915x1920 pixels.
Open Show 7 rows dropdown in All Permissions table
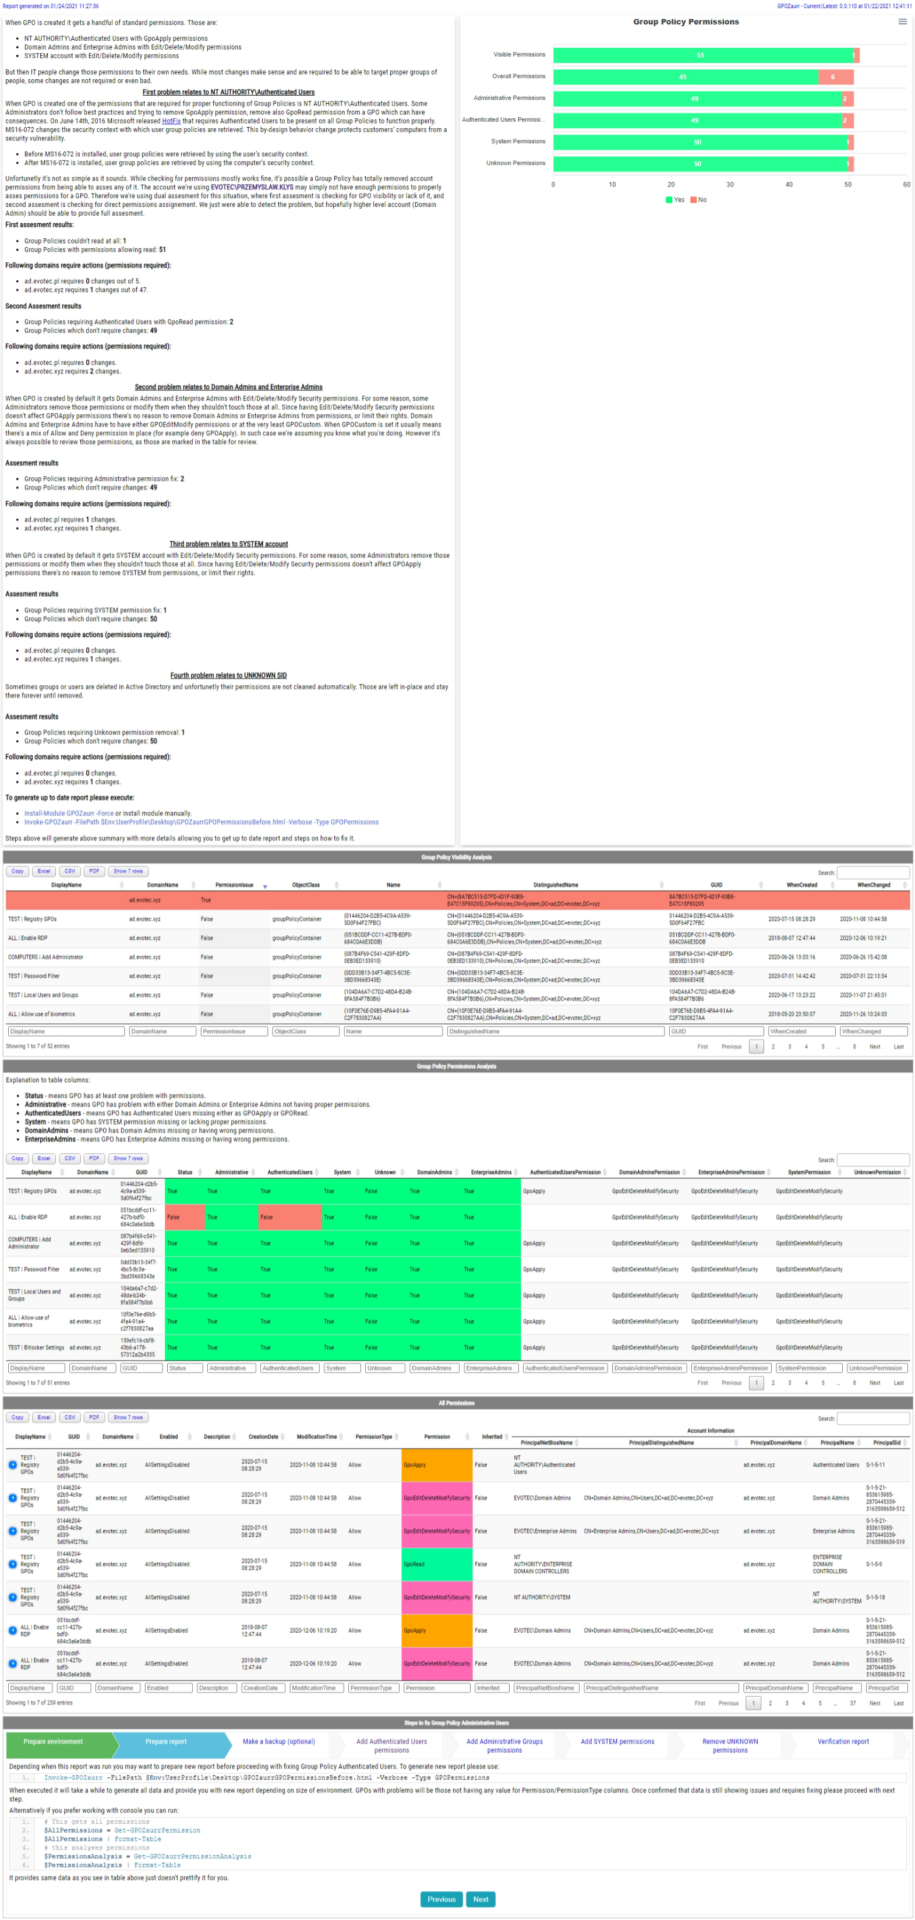pos(128,1417)
